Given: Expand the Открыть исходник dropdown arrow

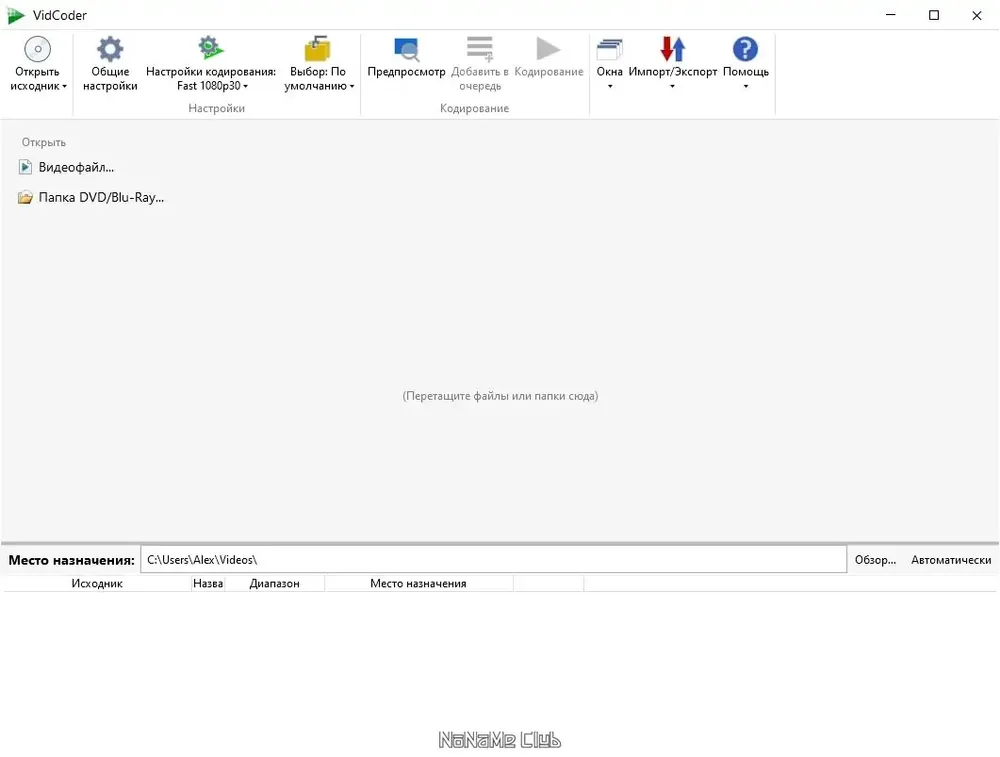Looking at the screenshot, I should [x=64, y=86].
